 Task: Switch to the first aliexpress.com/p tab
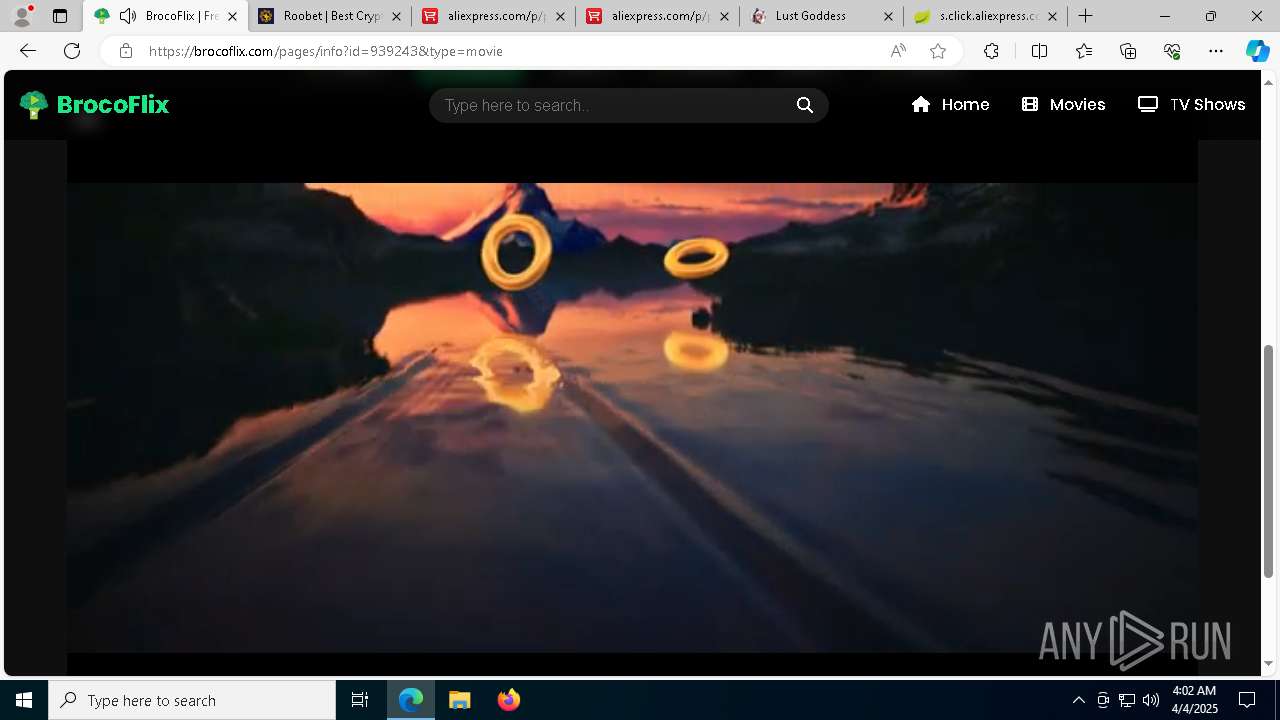point(493,16)
